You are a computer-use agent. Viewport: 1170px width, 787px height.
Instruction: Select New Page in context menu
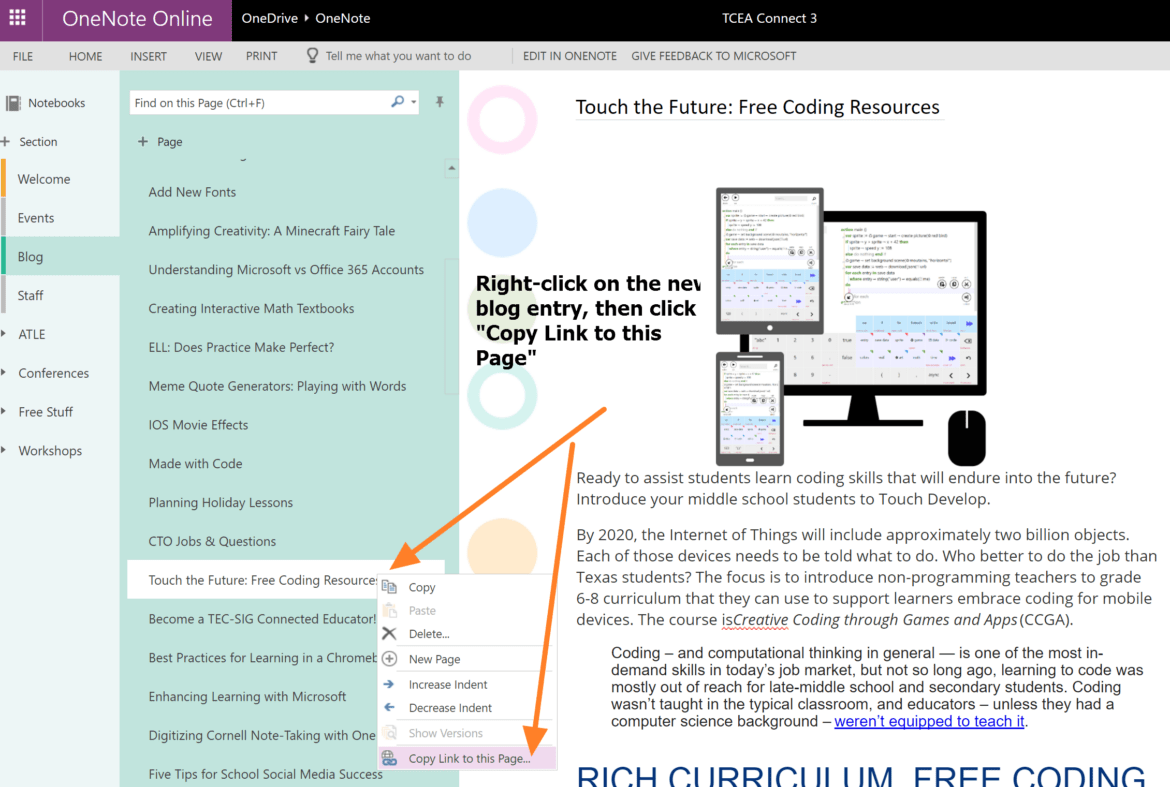click(434, 659)
